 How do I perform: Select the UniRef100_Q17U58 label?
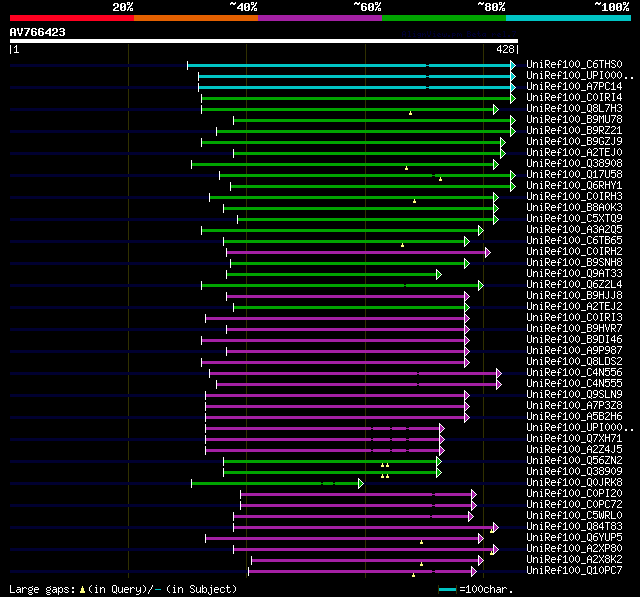(574, 175)
